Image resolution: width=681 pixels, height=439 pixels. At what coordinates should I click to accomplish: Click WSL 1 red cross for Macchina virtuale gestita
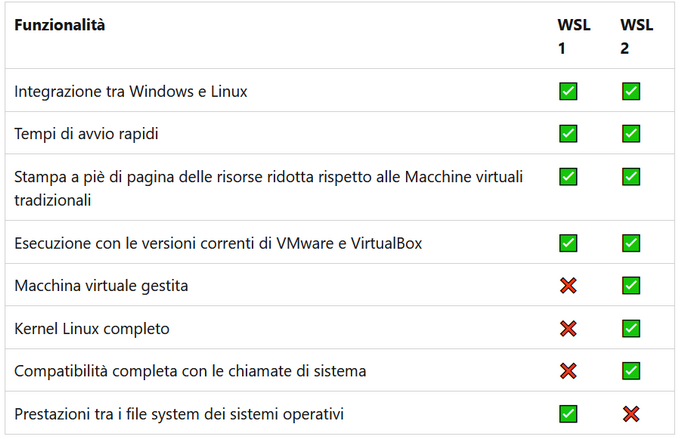[x=568, y=285]
